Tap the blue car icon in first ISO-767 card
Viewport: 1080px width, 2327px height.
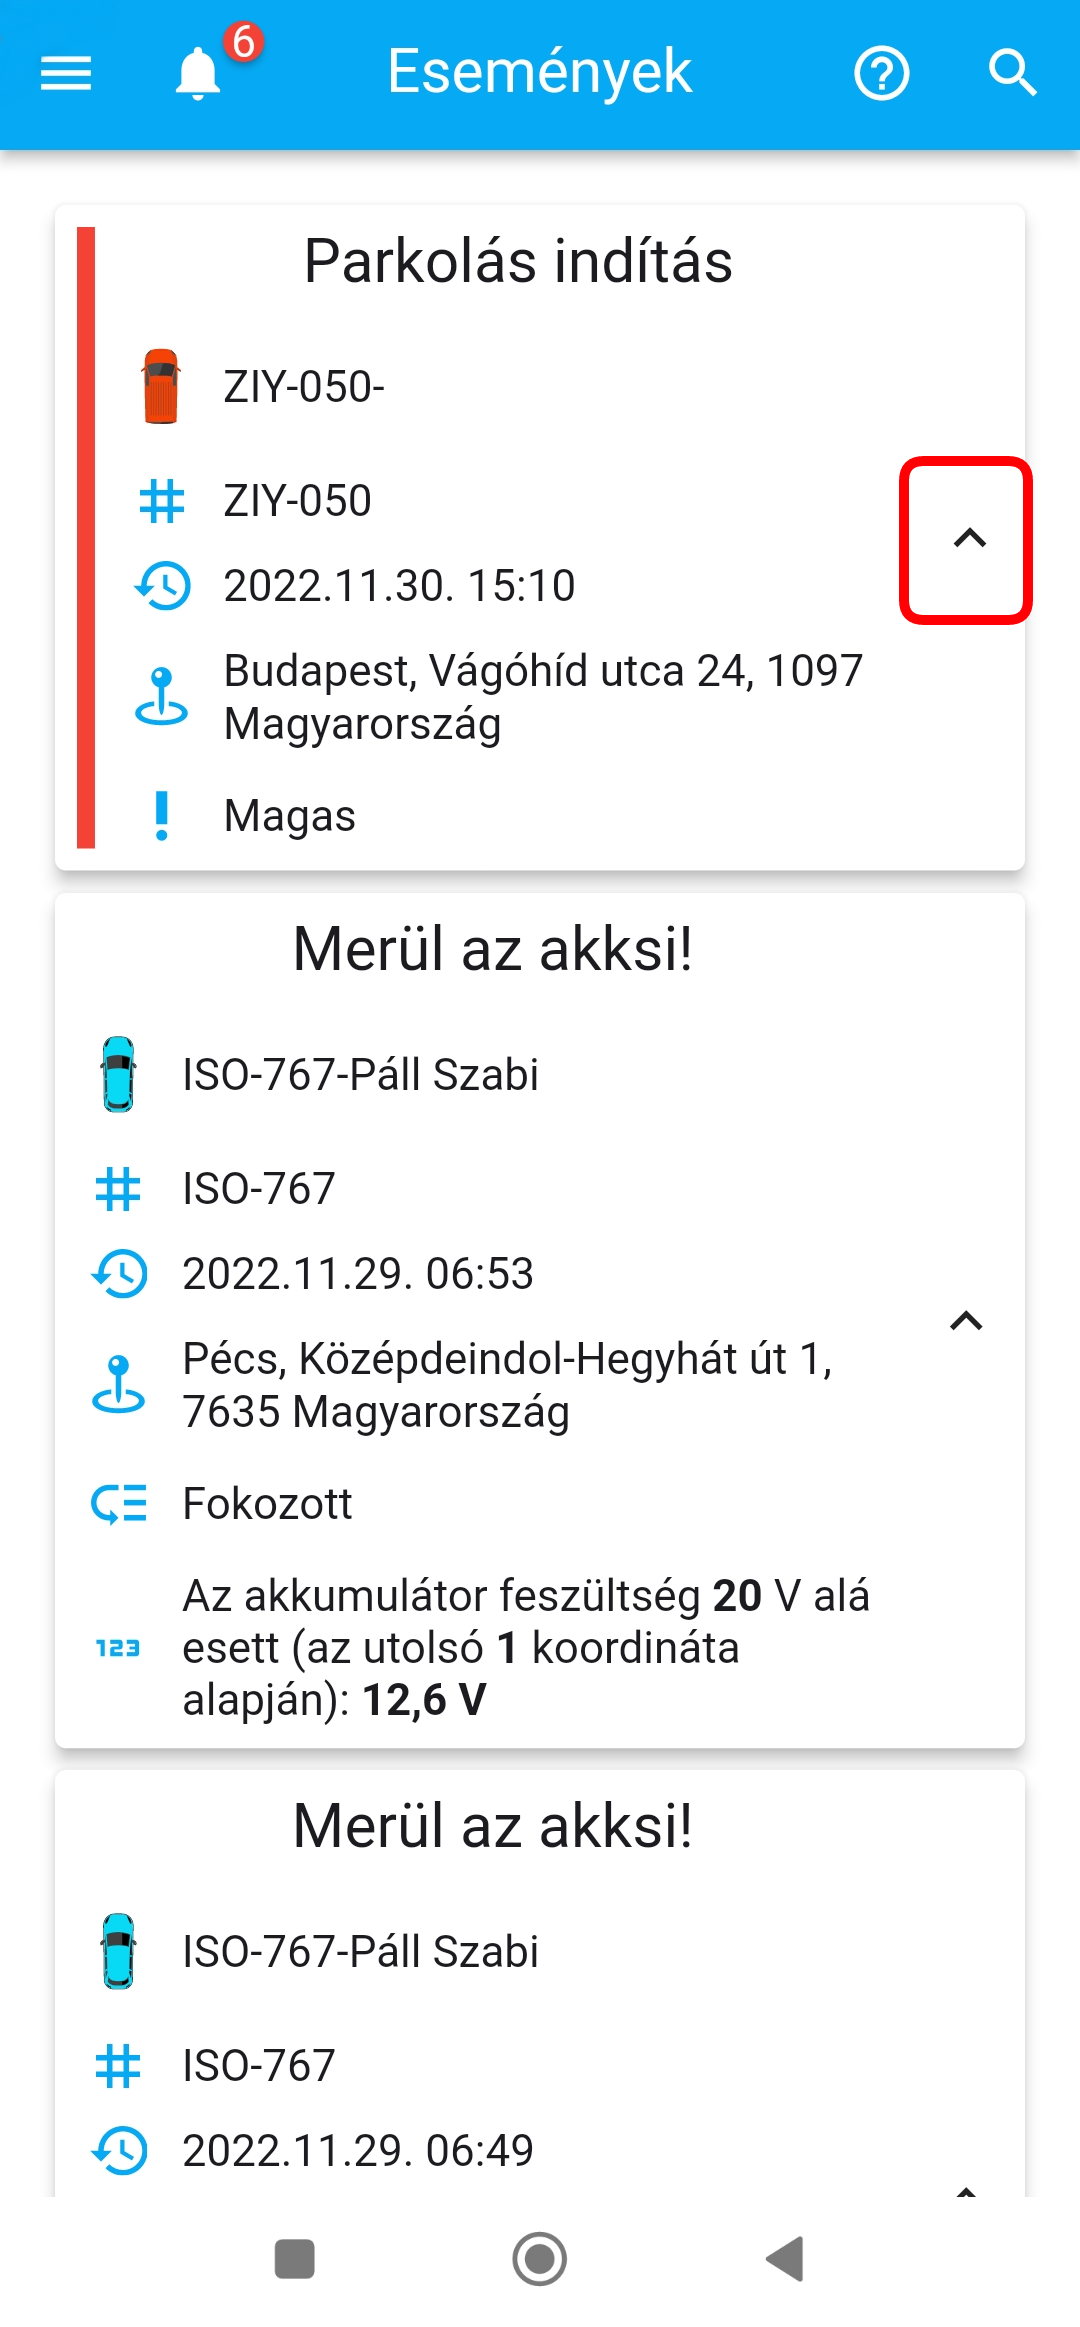(119, 1074)
